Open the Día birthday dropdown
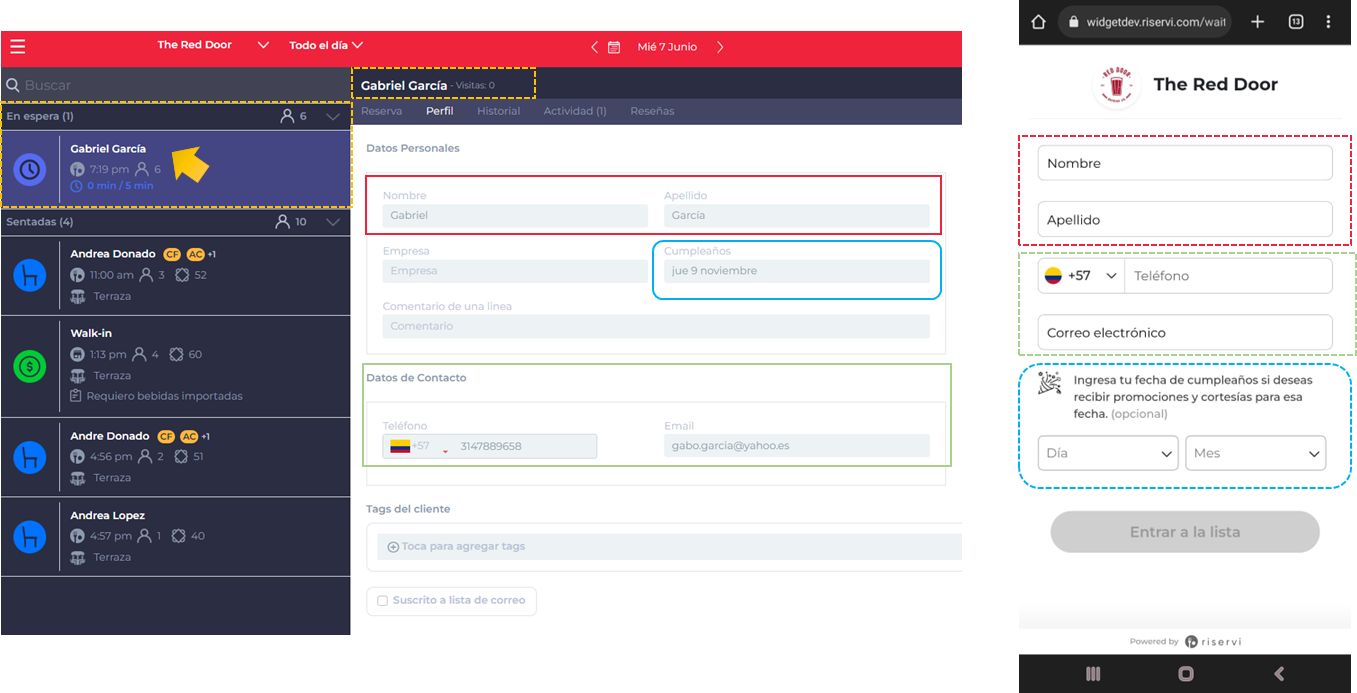The height and width of the screenshot is (693, 1357). click(x=1108, y=453)
